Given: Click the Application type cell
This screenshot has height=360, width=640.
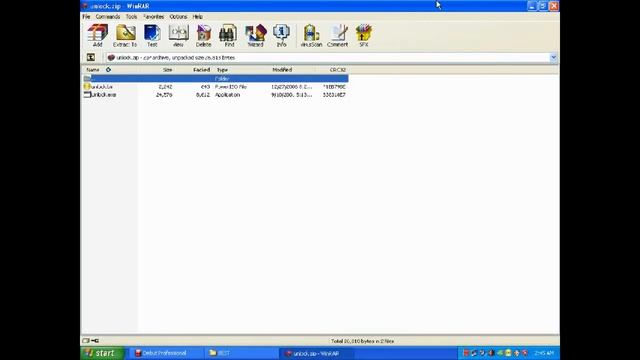Looking at the screenshot, I should (227, 95).
